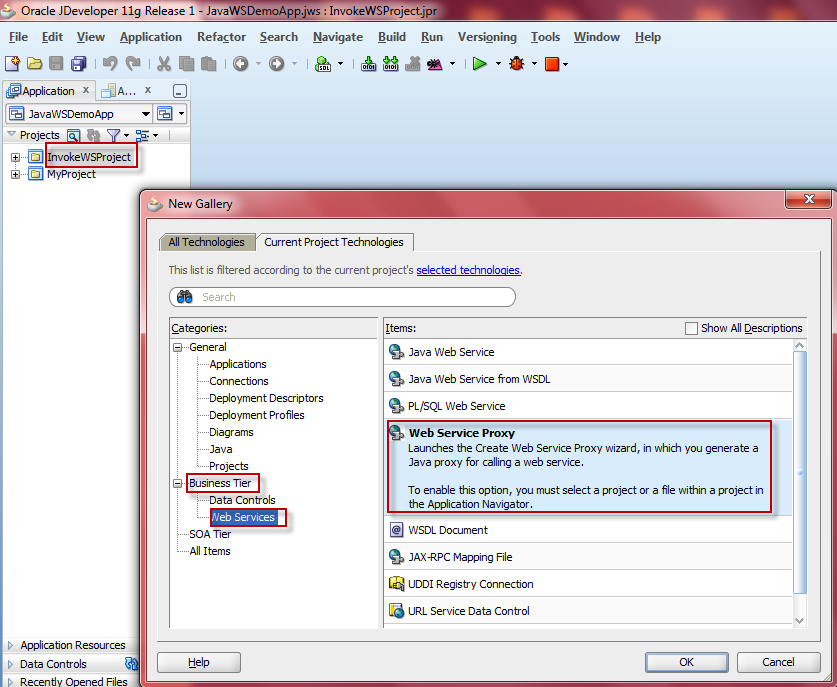
Task: Expand the Application Resources section
Action: (10, 645)
